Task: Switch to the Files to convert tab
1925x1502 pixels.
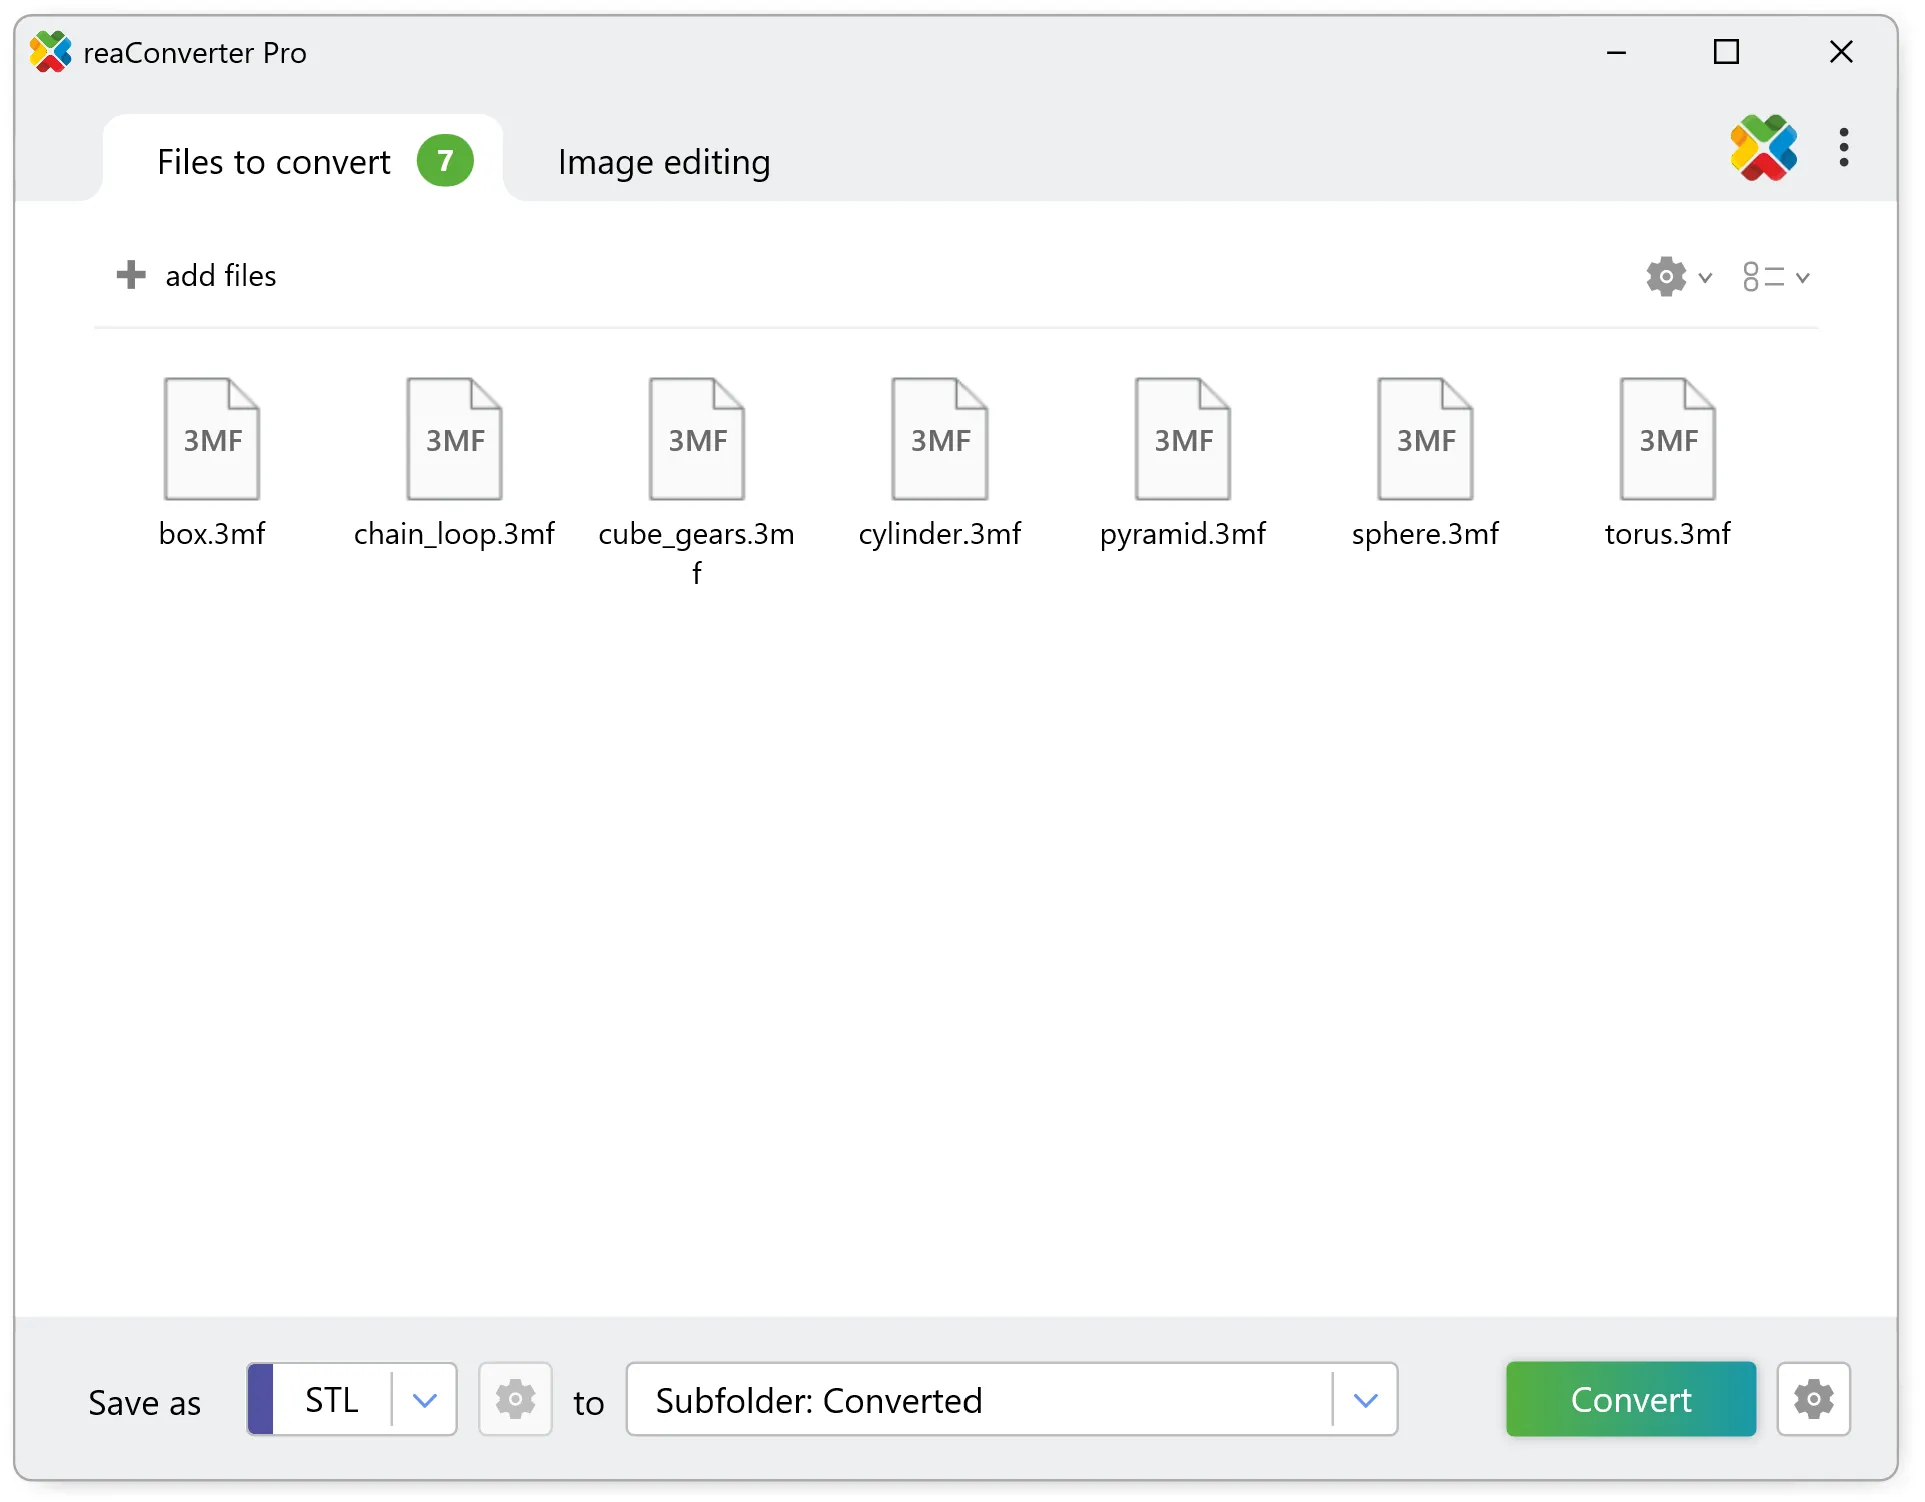Action: (272, 161)
